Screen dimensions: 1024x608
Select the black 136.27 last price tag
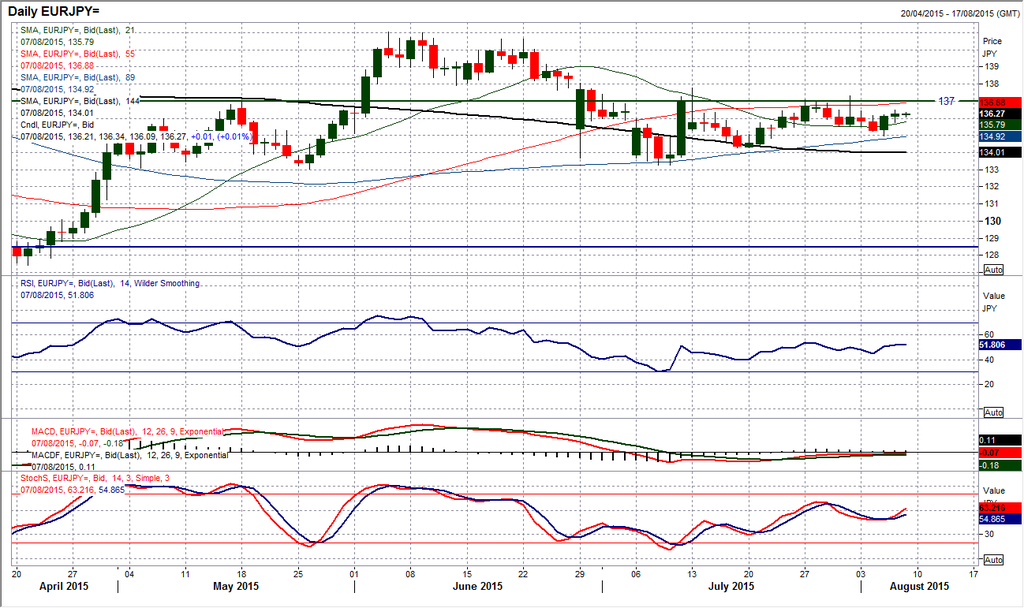(1000, 114)
